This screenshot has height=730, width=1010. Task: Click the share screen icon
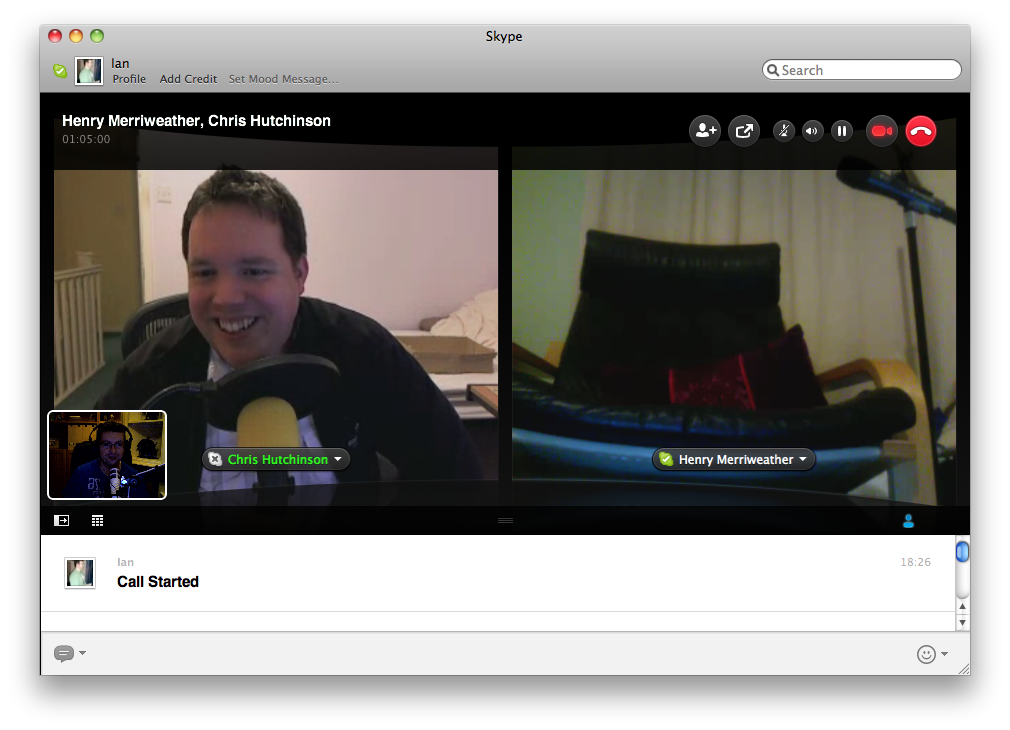tap(744, 130)
